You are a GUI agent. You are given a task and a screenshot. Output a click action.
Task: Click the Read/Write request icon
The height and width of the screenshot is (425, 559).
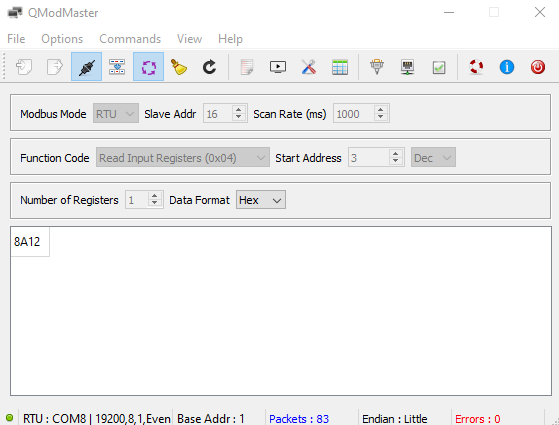[117, 67]
